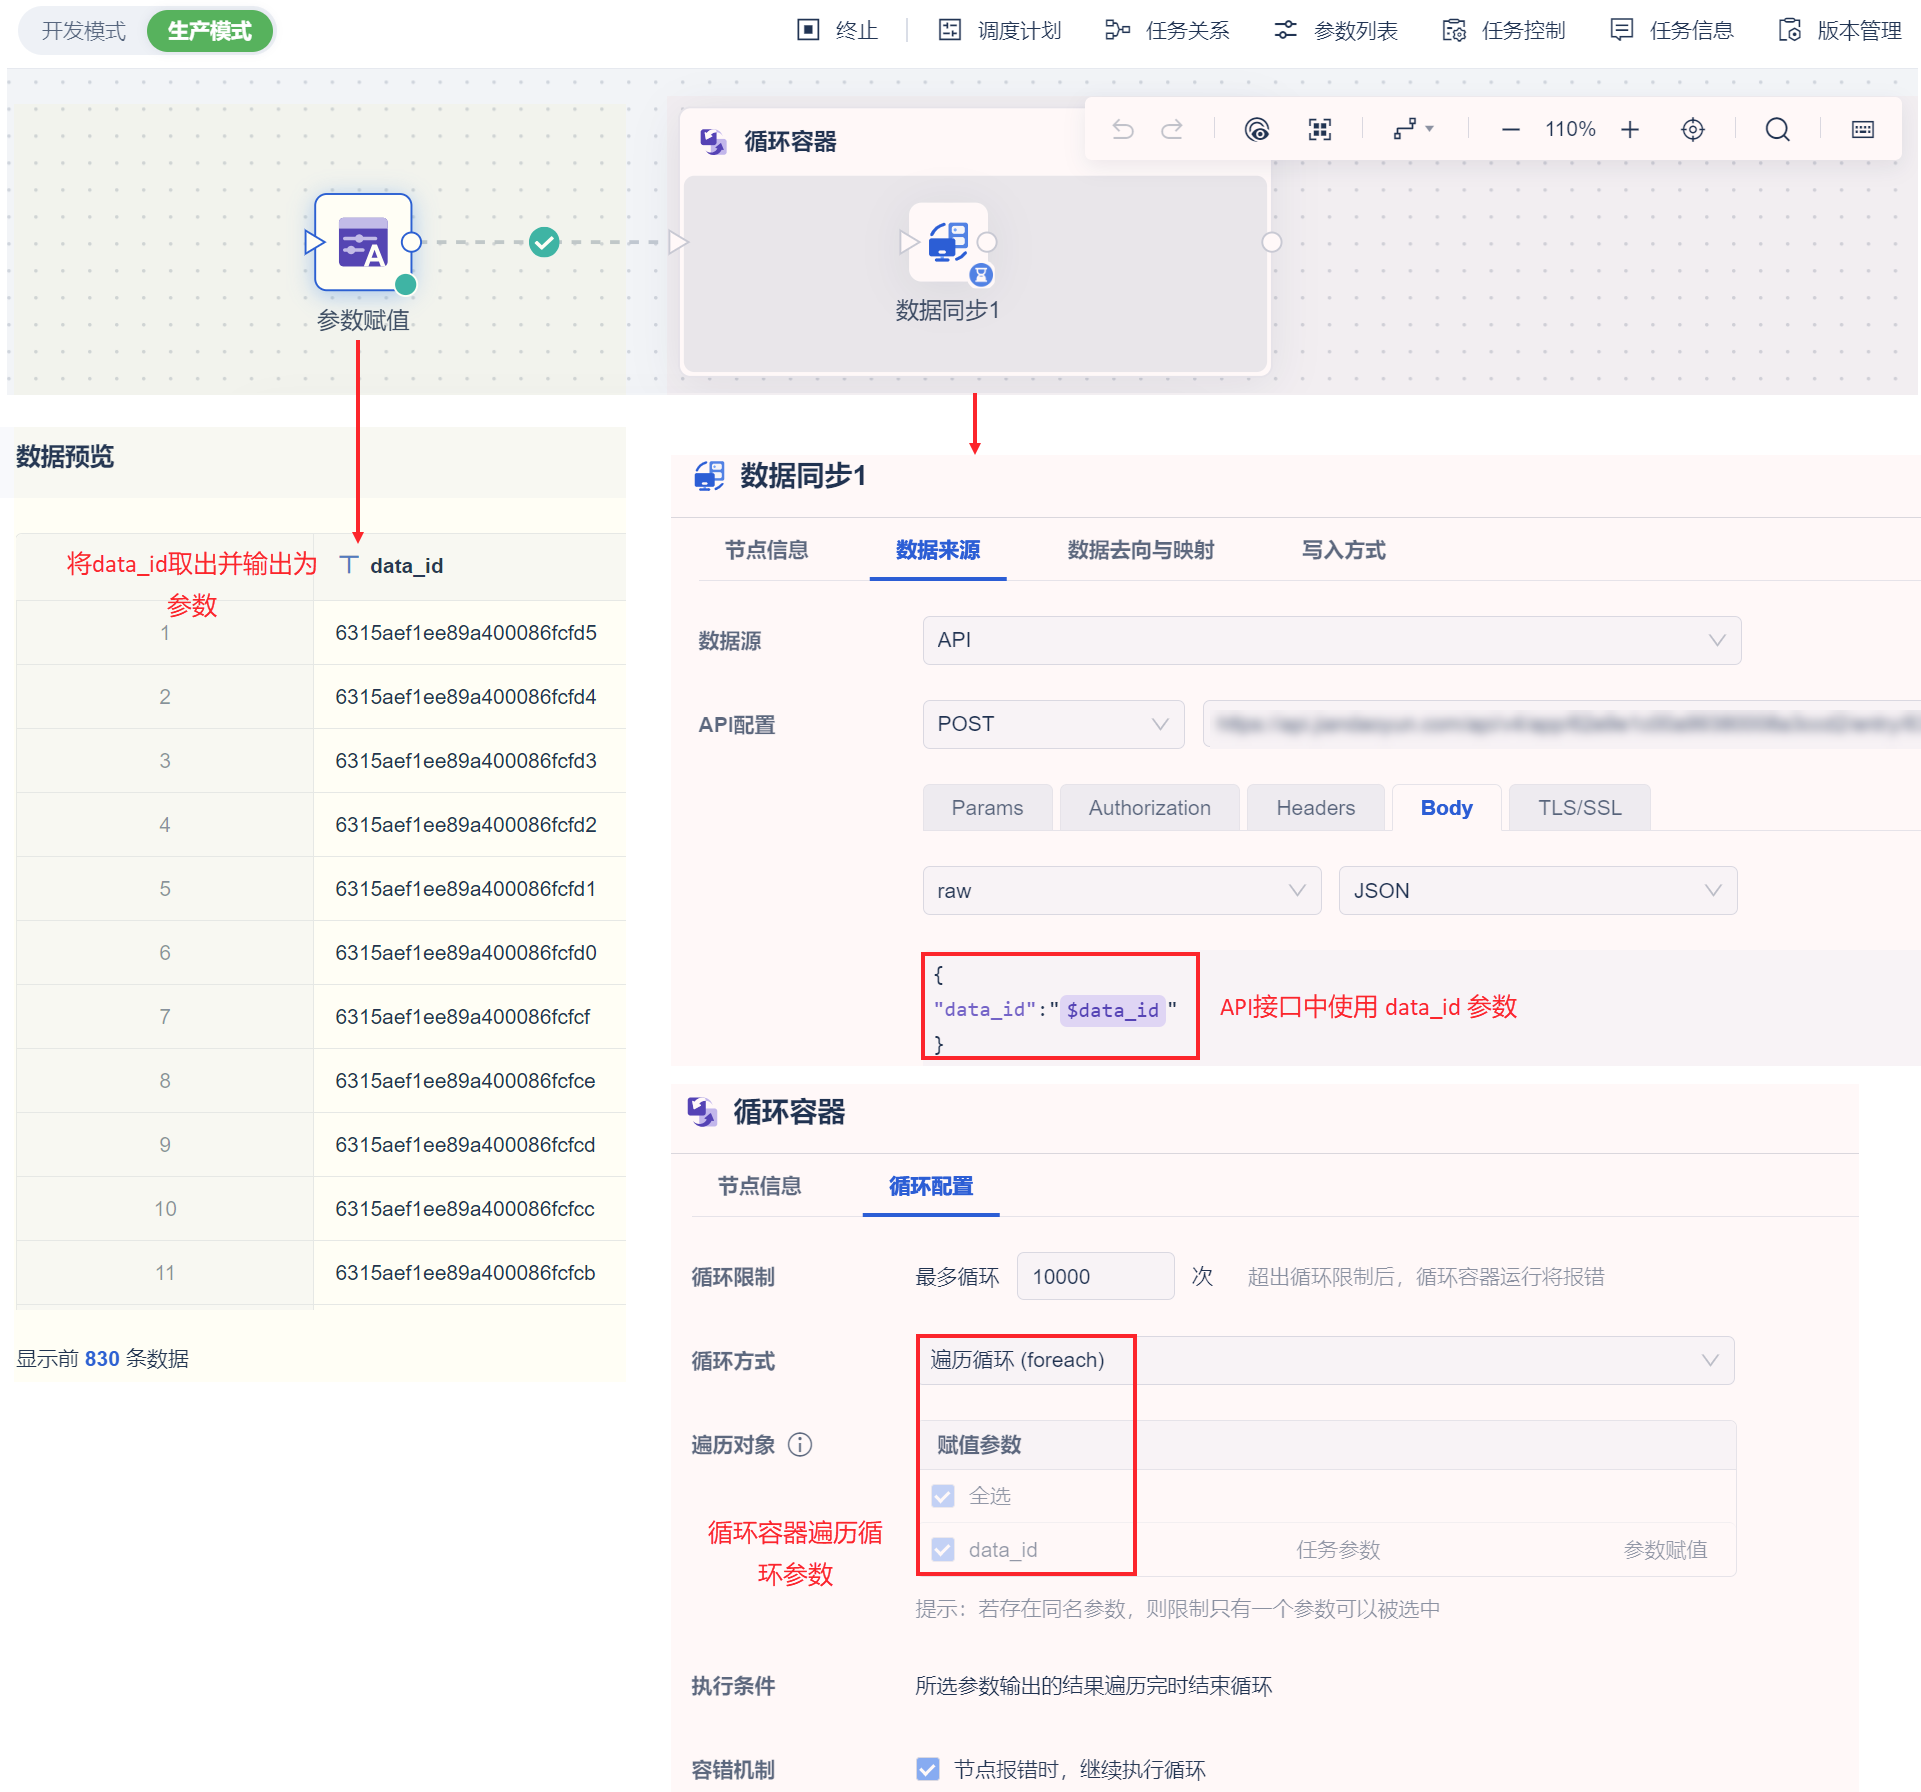Expand the 遍历循环 (foreach) dropdown
Viewport: 1921px width, 1792px height.
1325,1360
